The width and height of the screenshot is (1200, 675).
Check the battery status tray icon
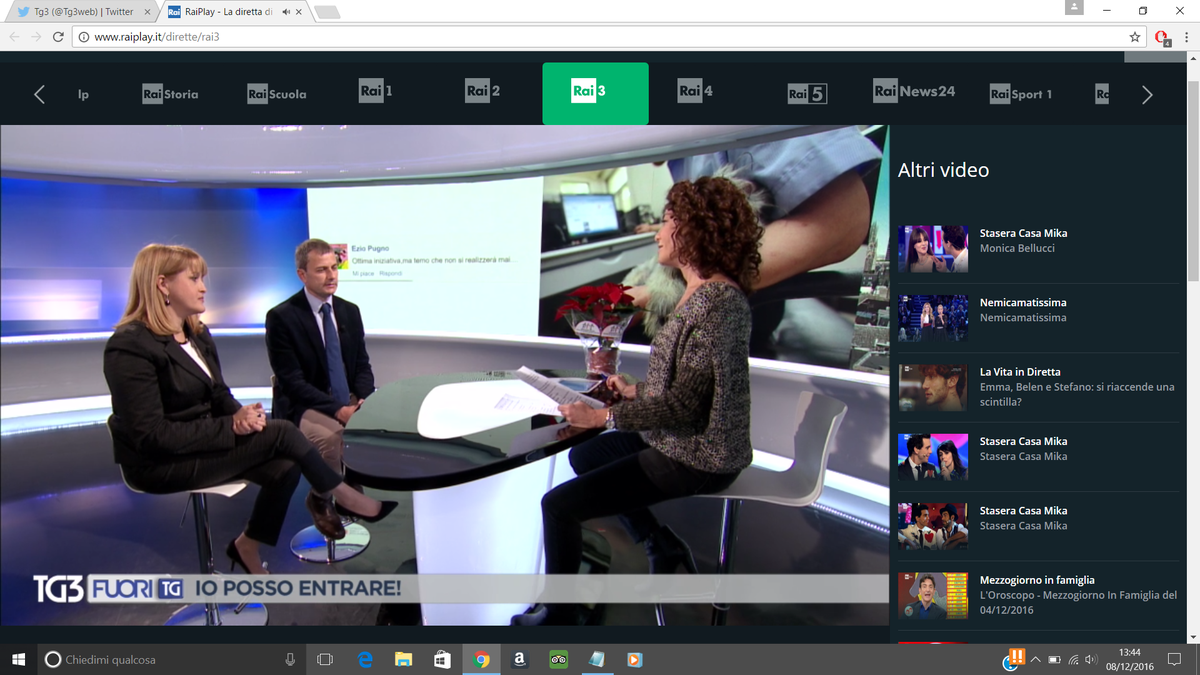(x=1054, y=659)
